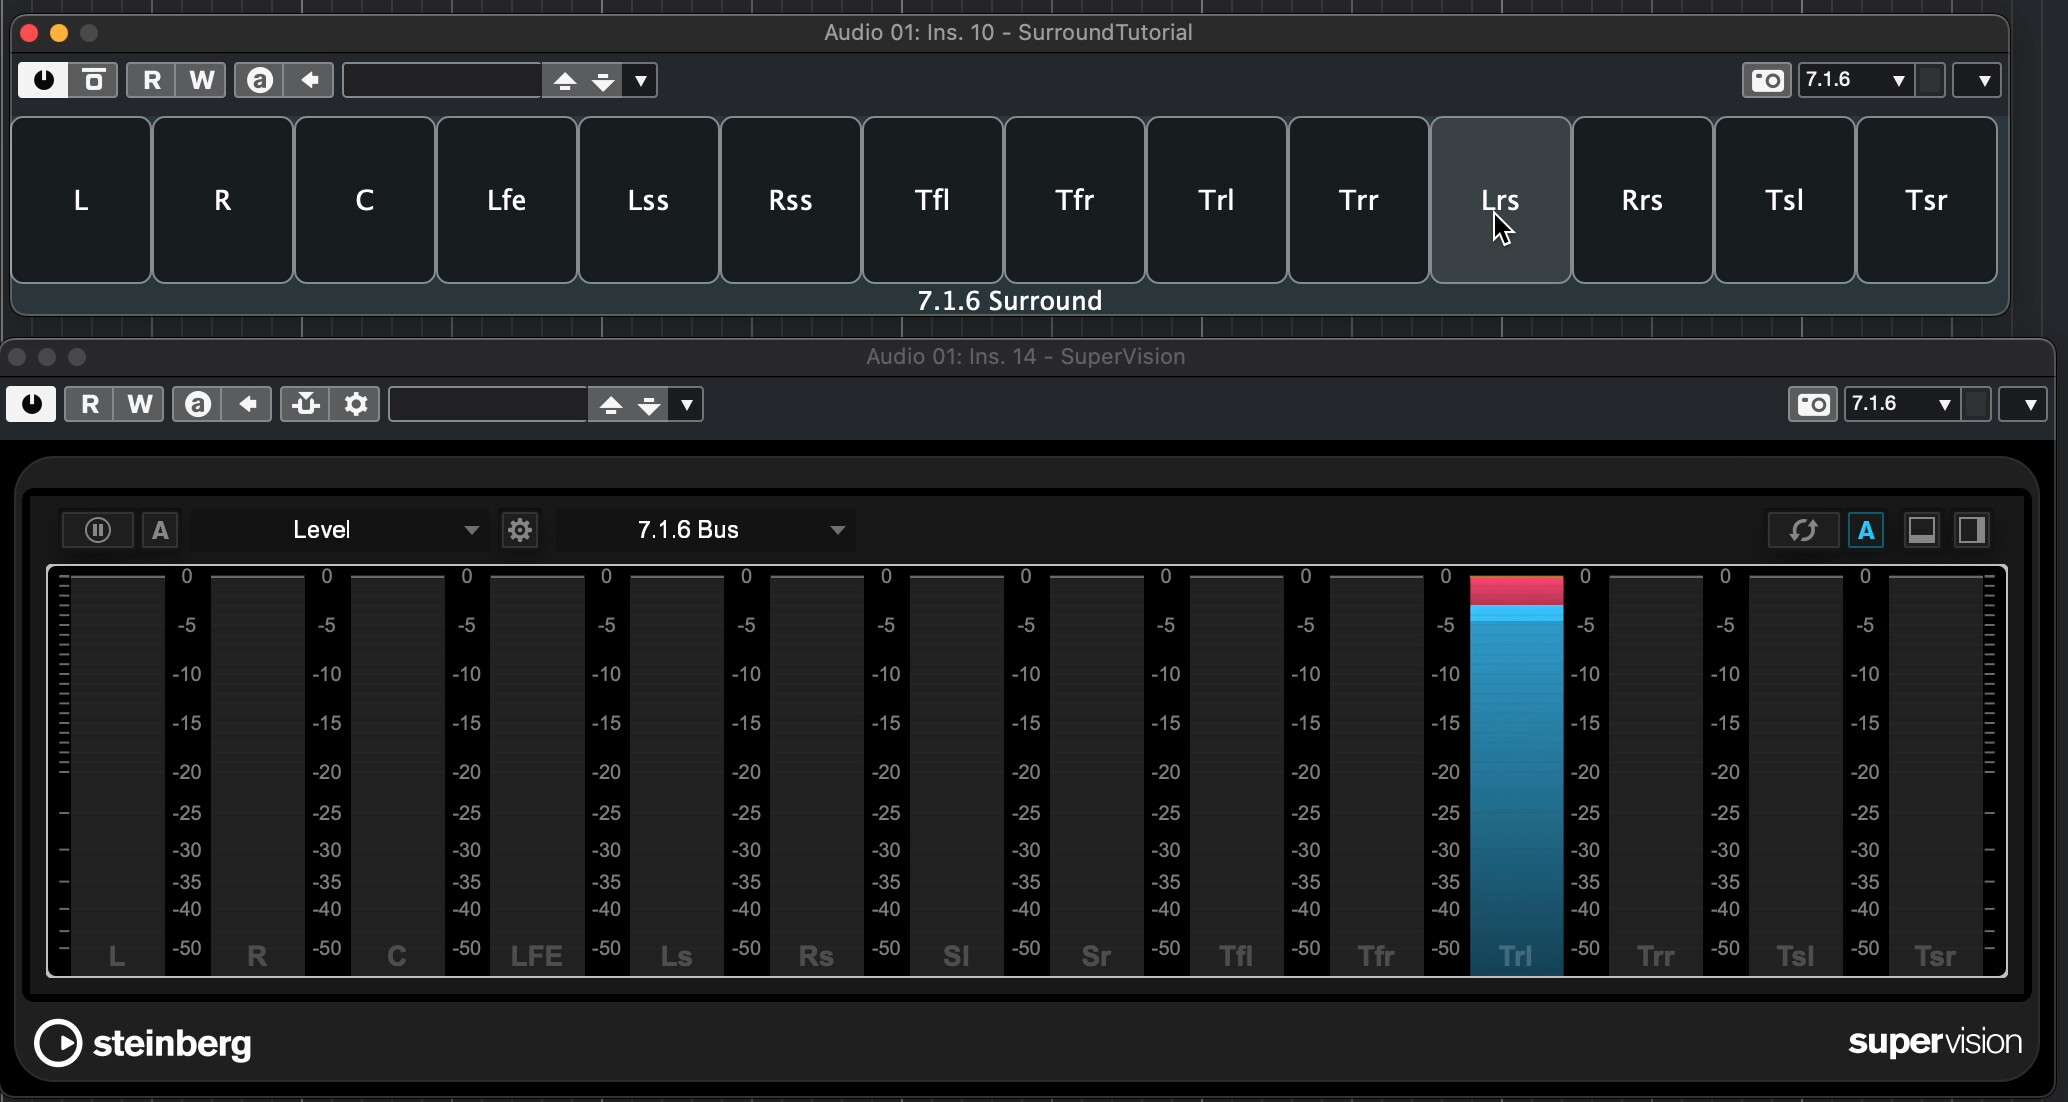Click the Lfe channel button
The image size is (2068, 1102).
pyautogui.click(x=506, y=200)
